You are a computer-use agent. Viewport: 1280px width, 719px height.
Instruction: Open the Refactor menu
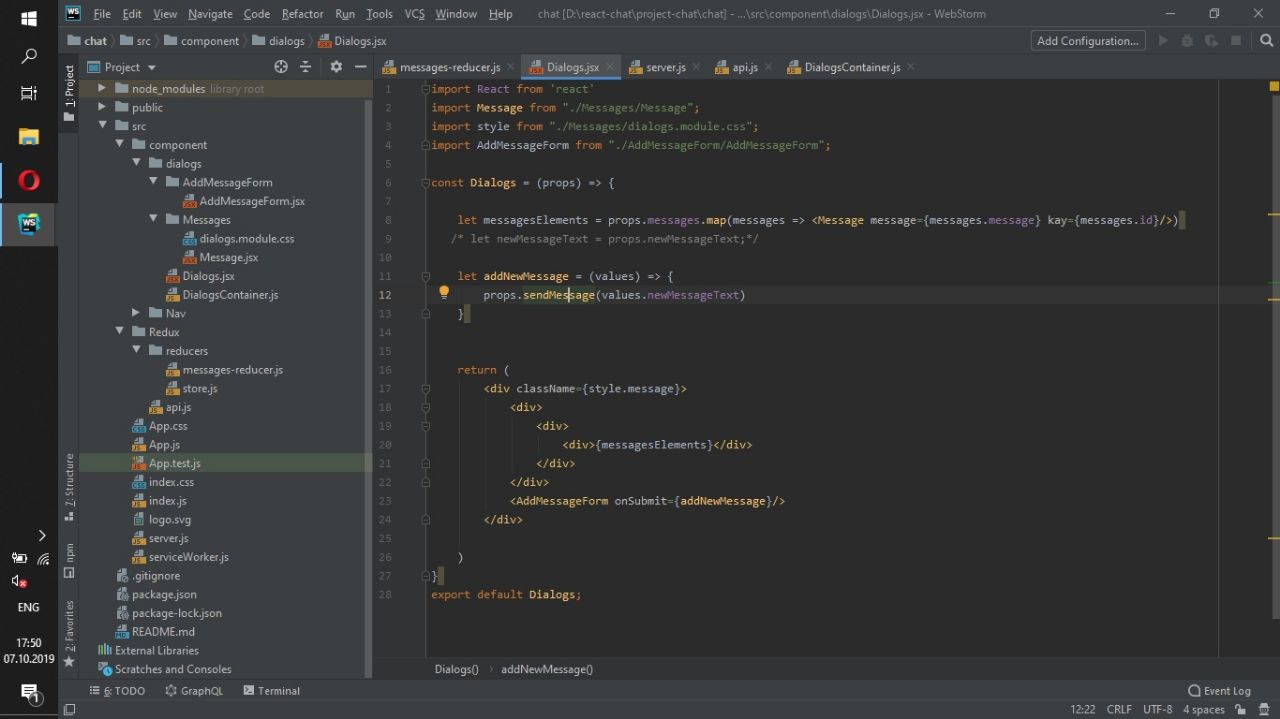point(302,14)
